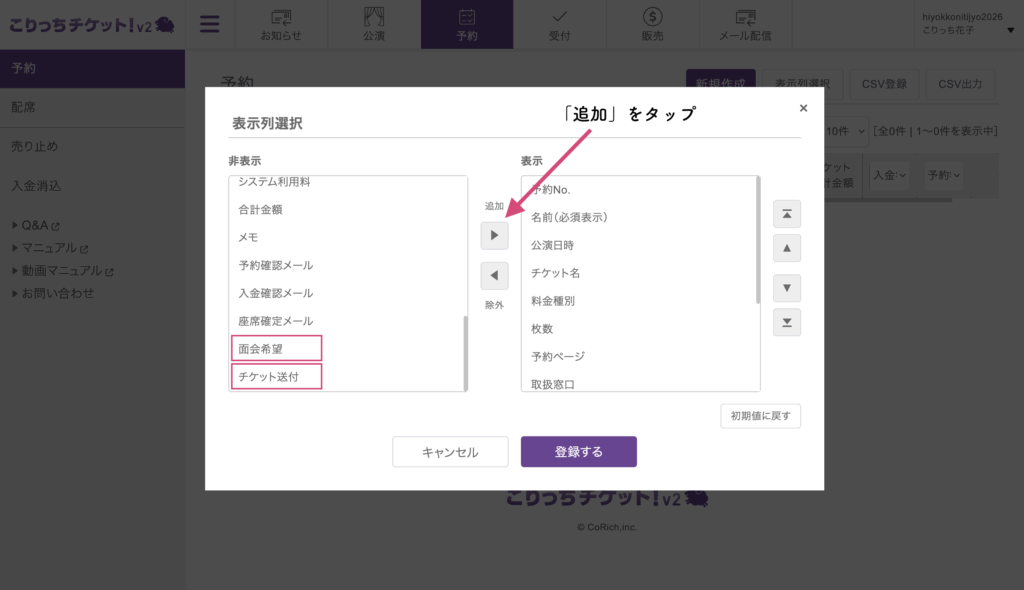Switch to the 受付 tab
This screenshot has height=590, width=1024.
(560, 25)
